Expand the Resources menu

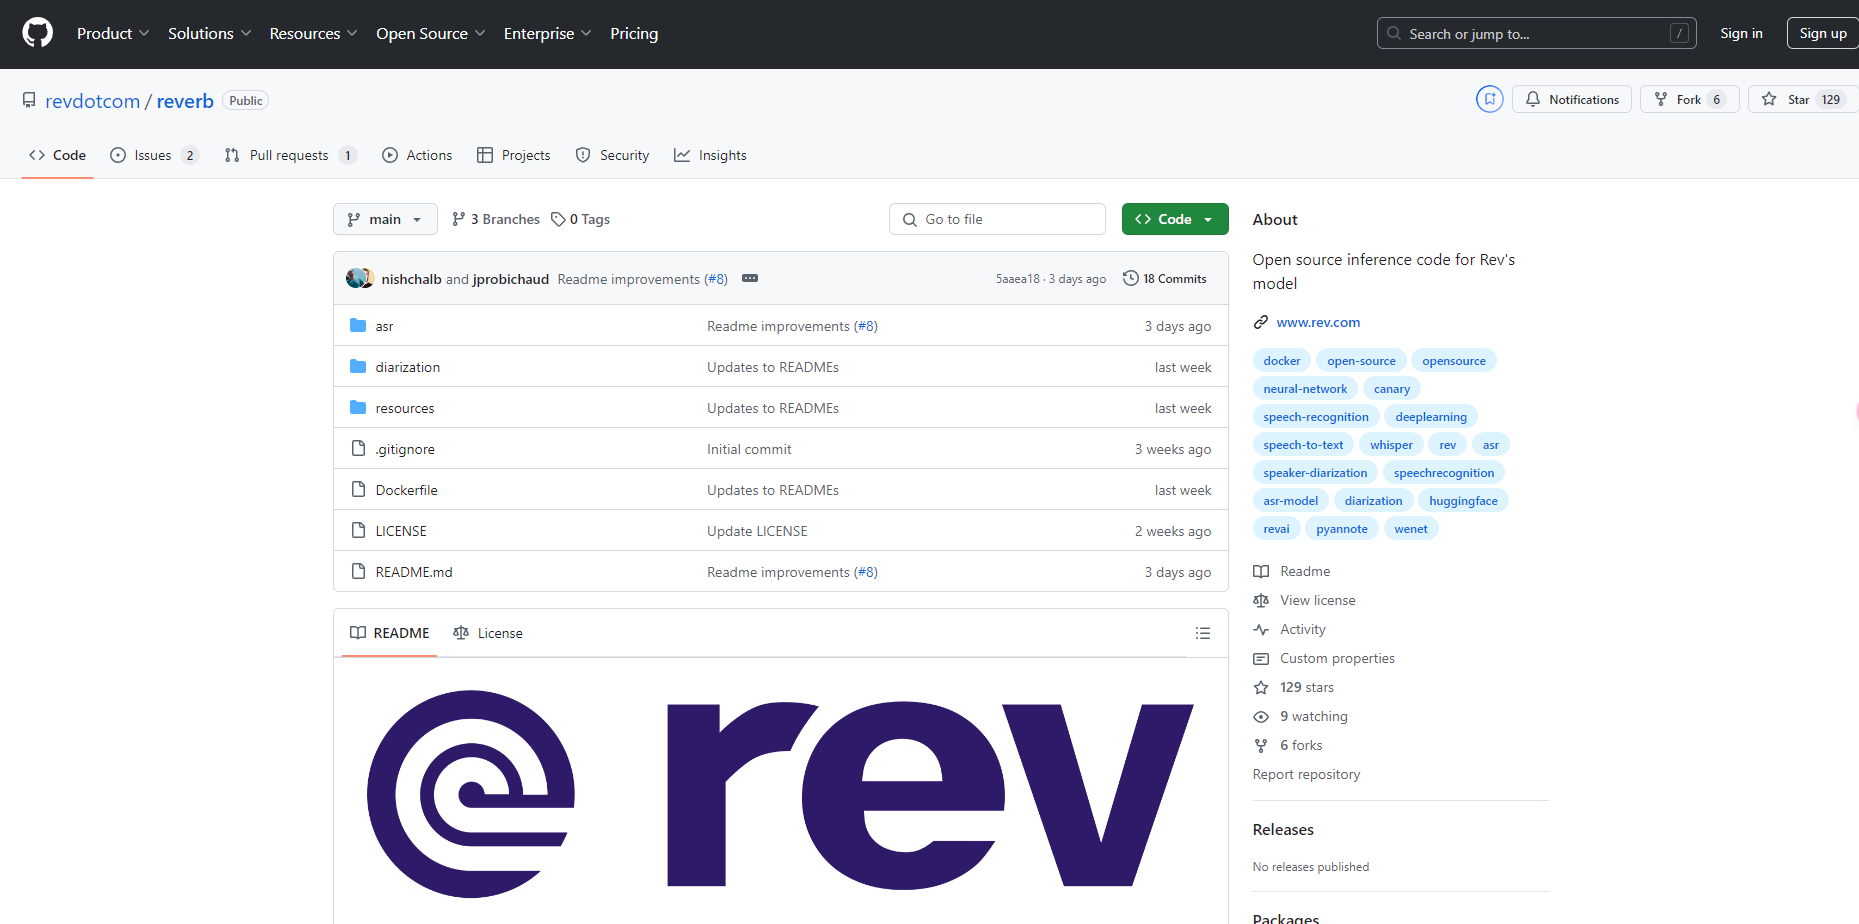313,33
